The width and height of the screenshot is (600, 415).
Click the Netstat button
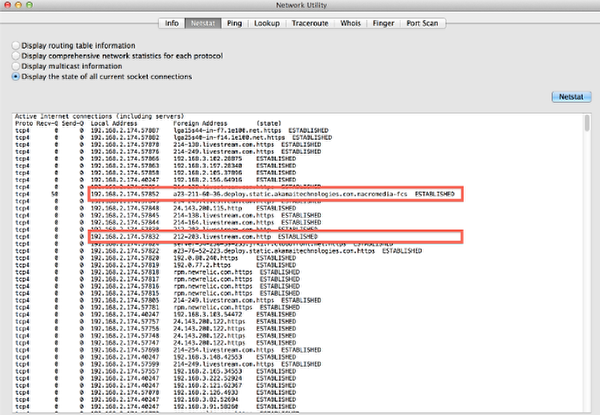click(x=571, y=97)
